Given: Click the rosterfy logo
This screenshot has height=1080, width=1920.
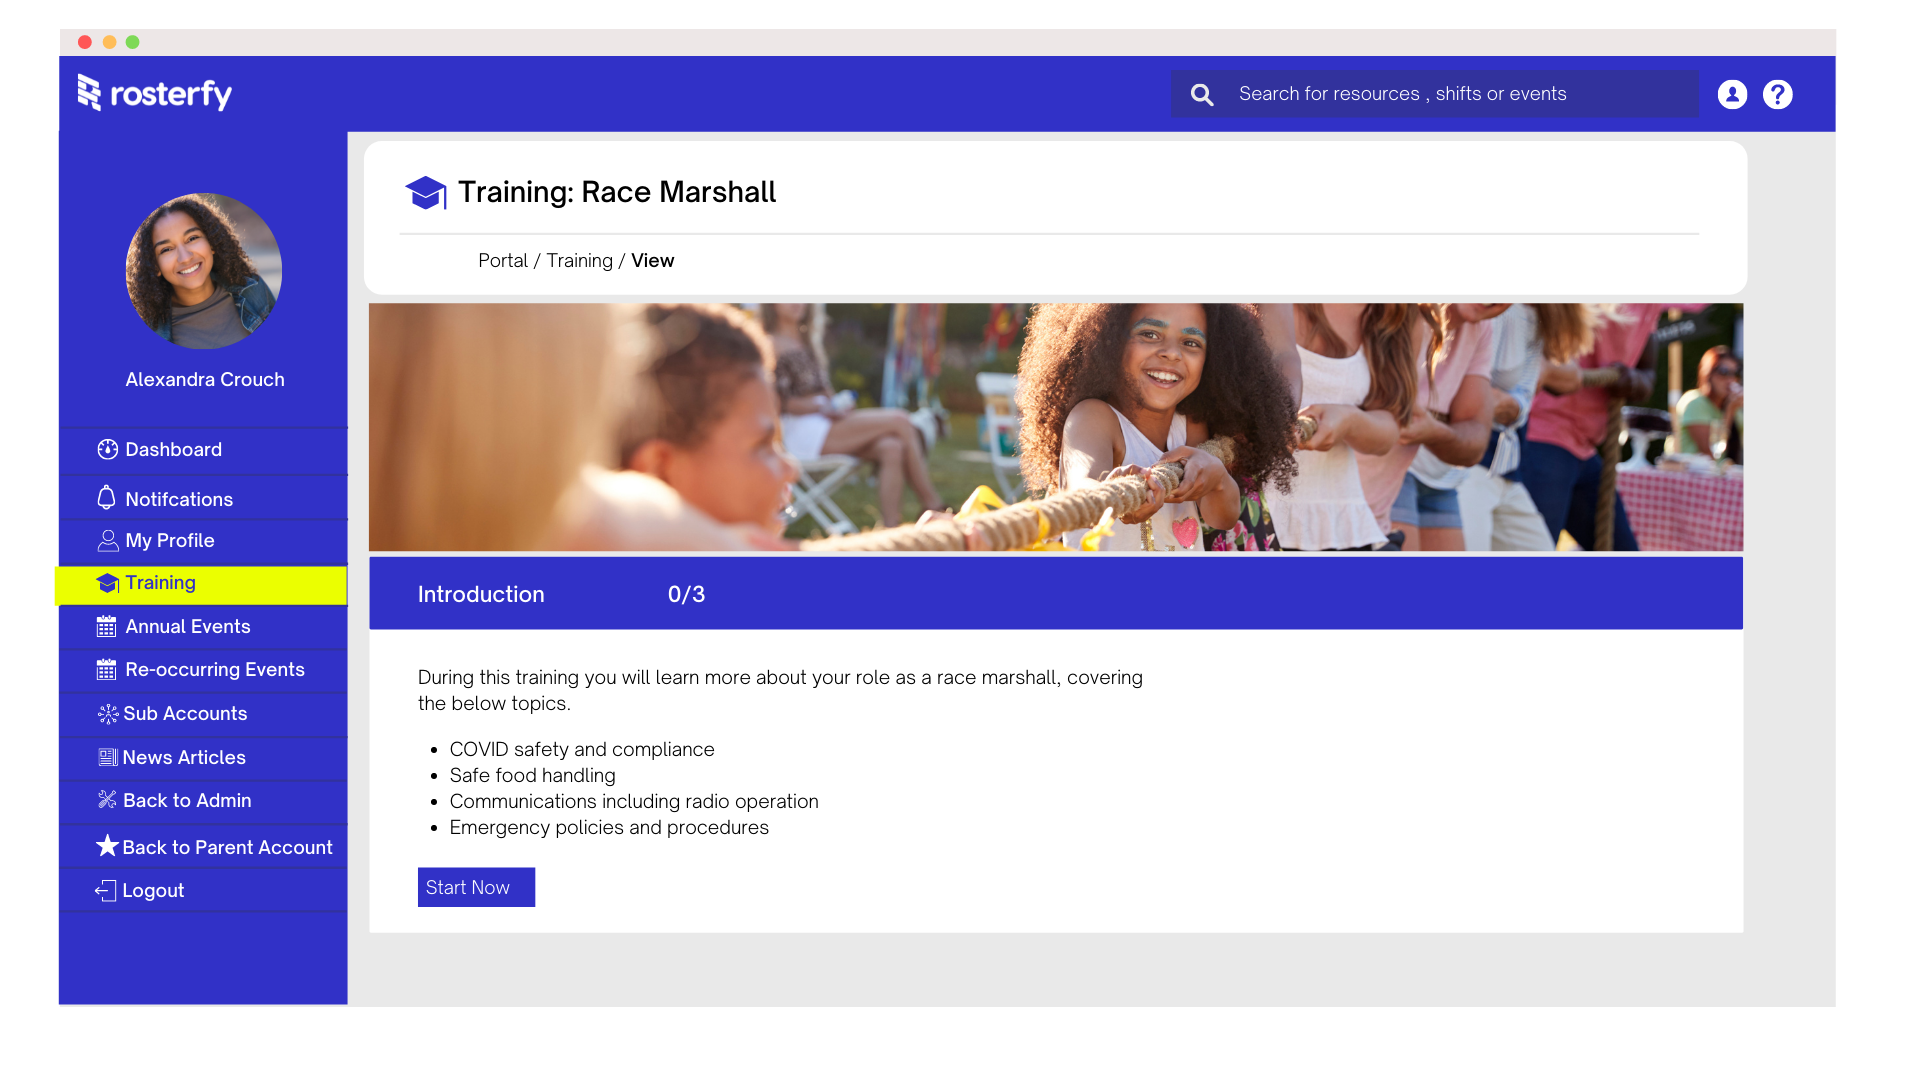Looking at the screenshot, I should tap(155, 93).
